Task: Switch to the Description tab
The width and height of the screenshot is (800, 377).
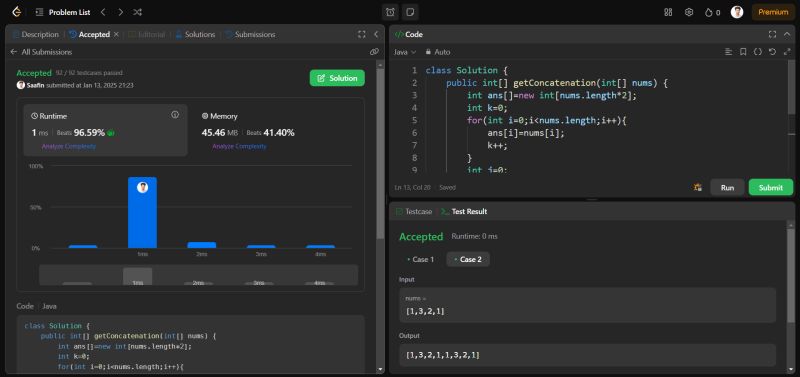Action: [36, 35]
